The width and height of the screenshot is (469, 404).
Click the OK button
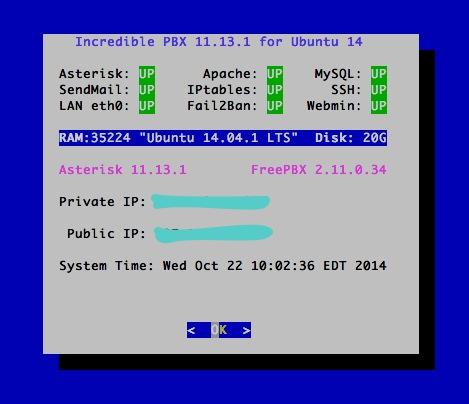point(219,330)
